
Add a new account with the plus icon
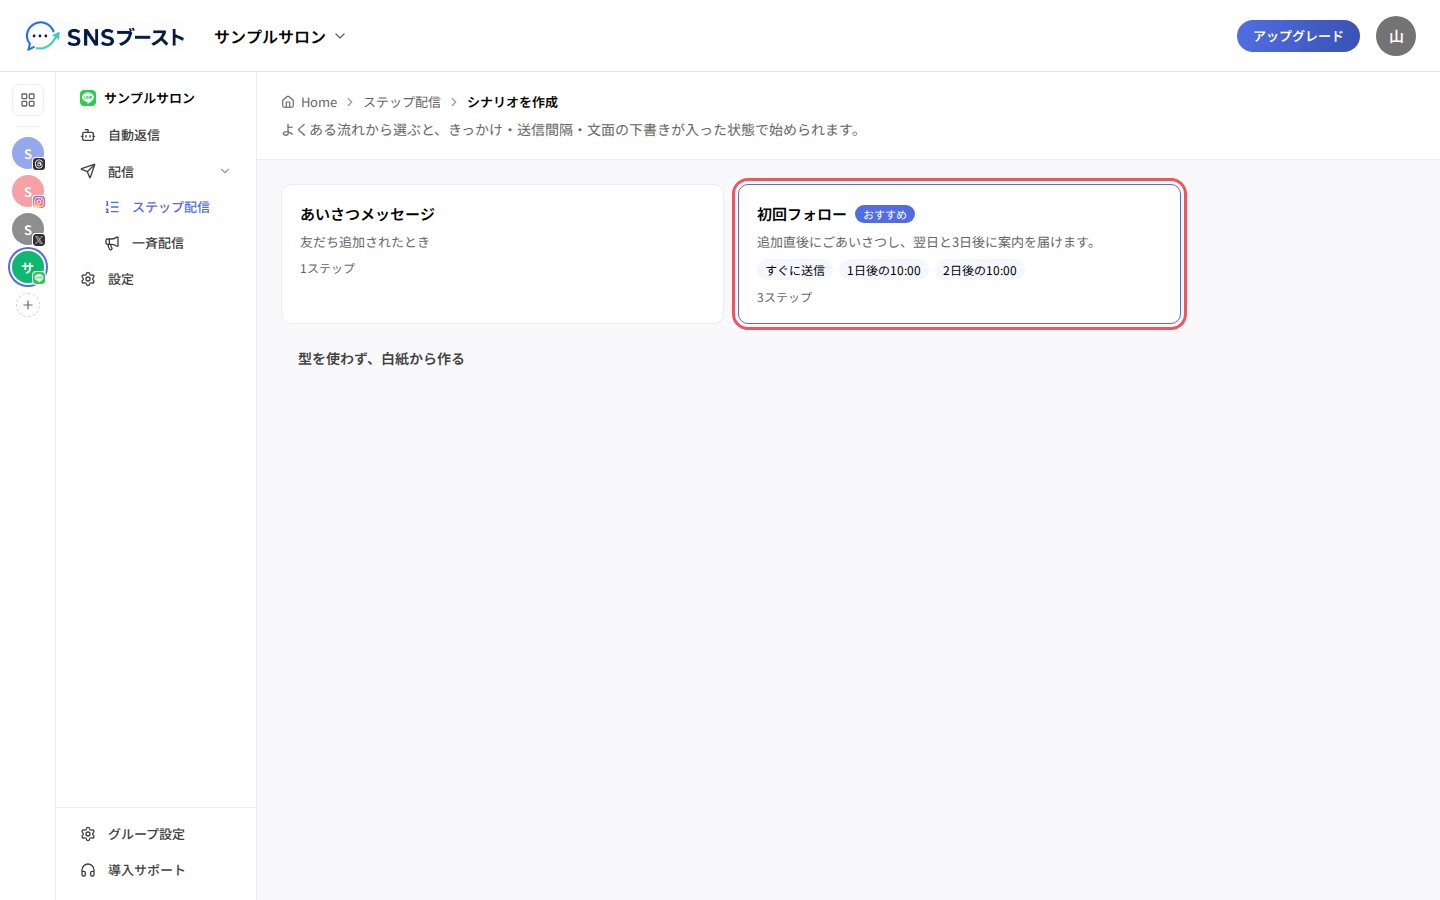pyautogui.click(x=28, y=305)
